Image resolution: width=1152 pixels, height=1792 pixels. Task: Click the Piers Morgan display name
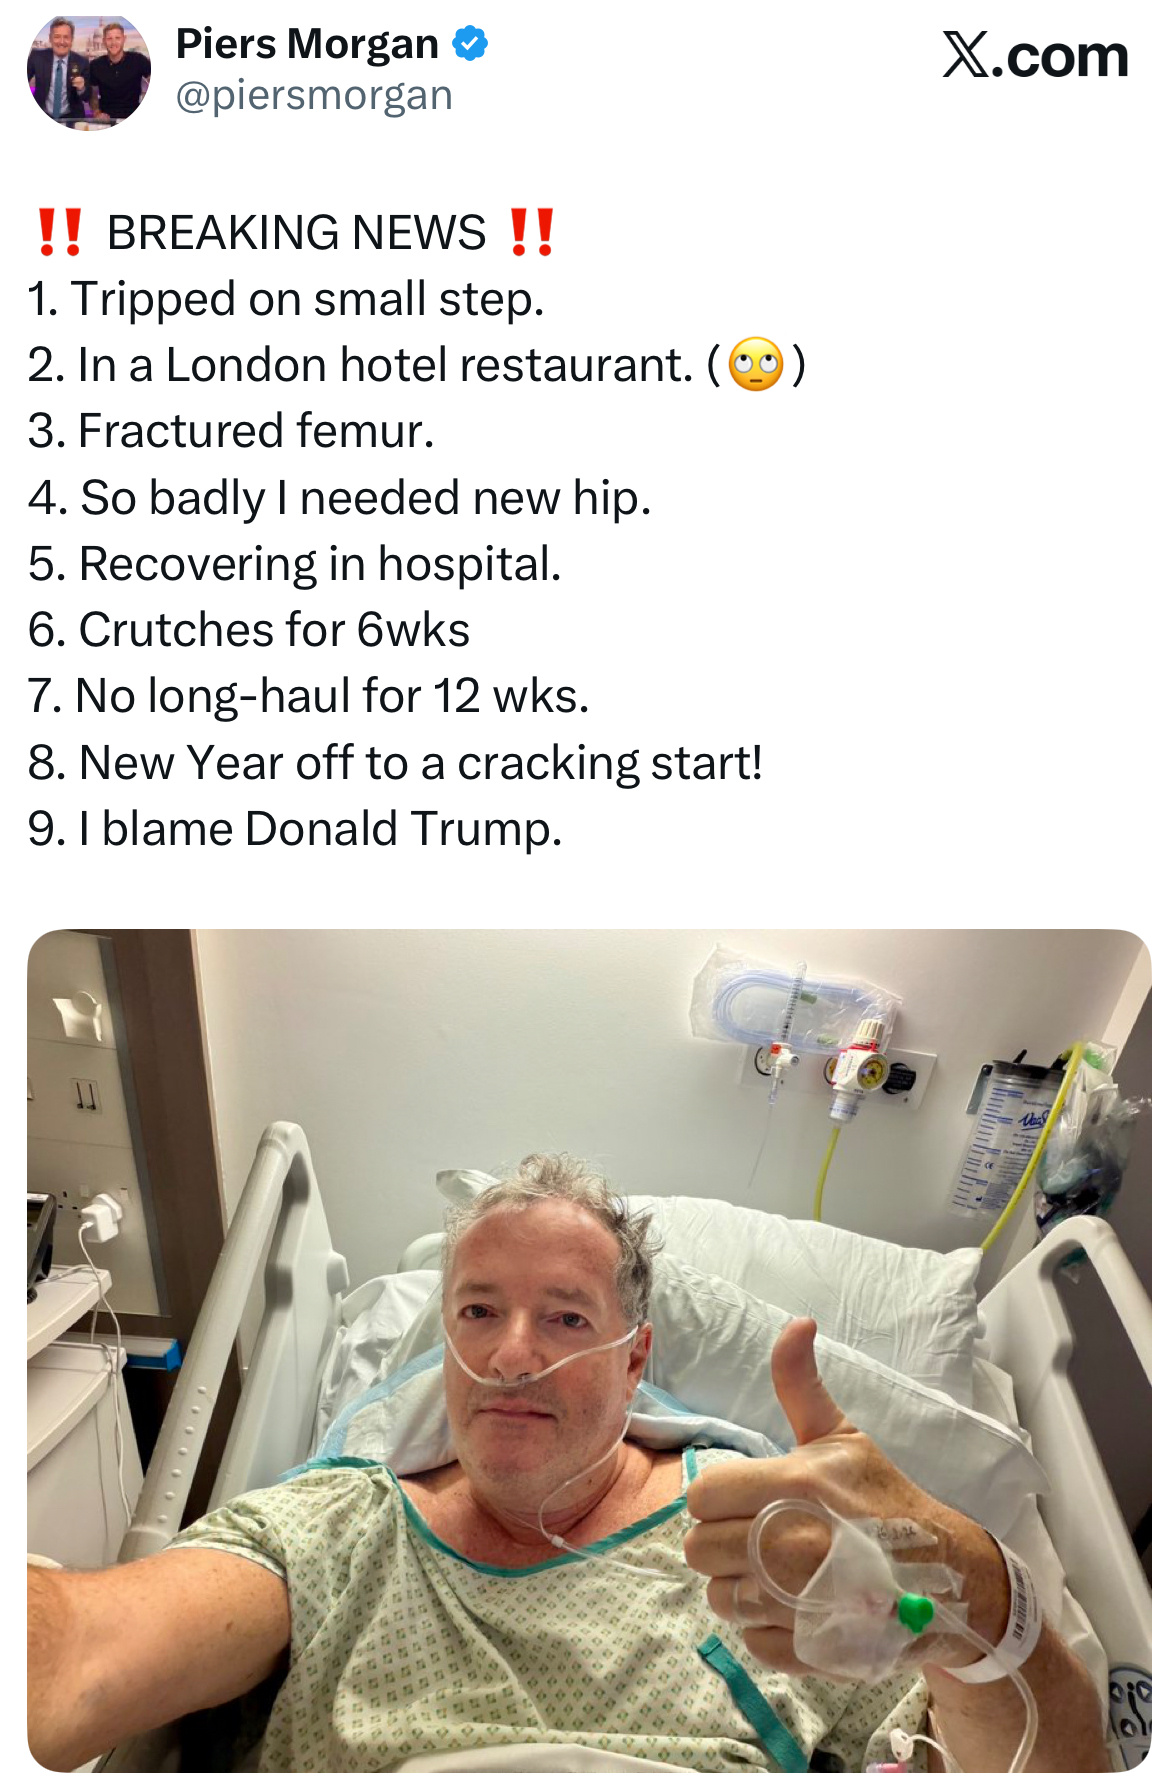[x=307, y=44]
